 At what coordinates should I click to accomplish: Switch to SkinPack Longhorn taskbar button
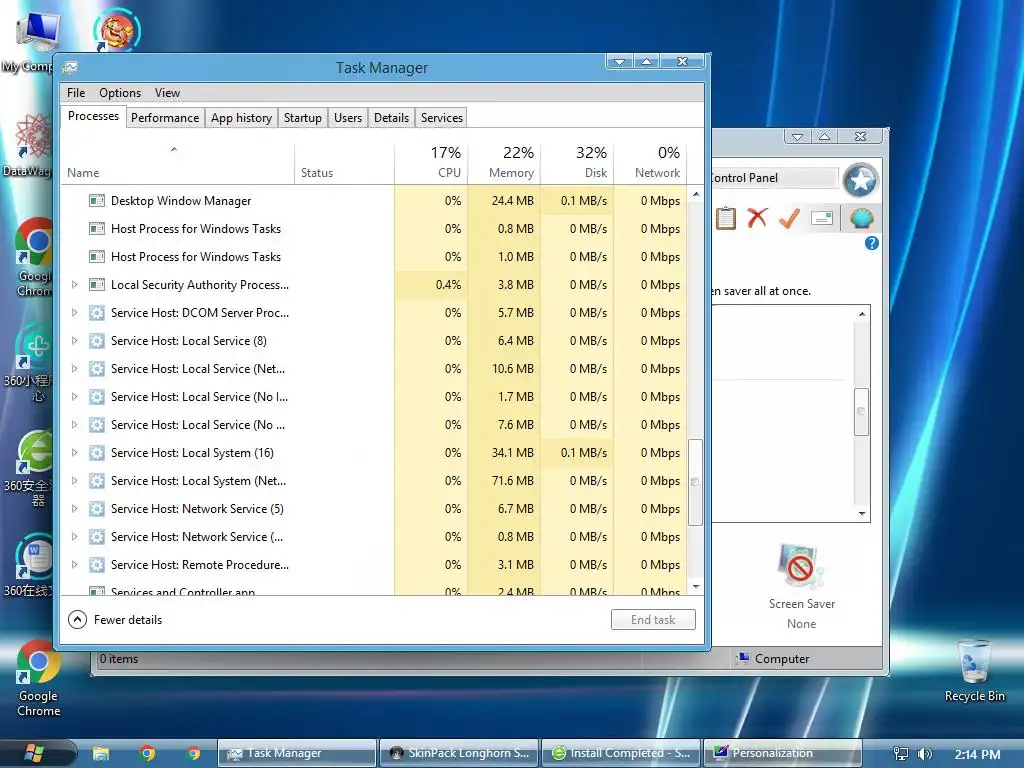(459, 753)
